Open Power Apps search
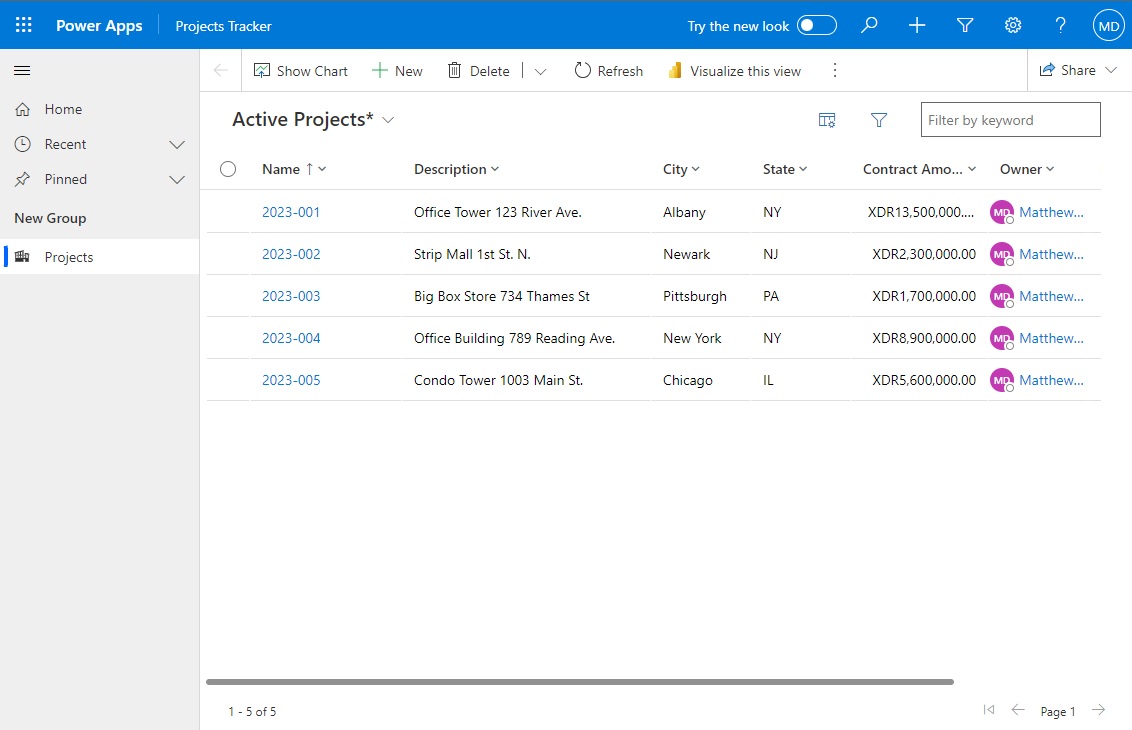The width and height of the screenshot is (1132, 730). click(868, 25)
